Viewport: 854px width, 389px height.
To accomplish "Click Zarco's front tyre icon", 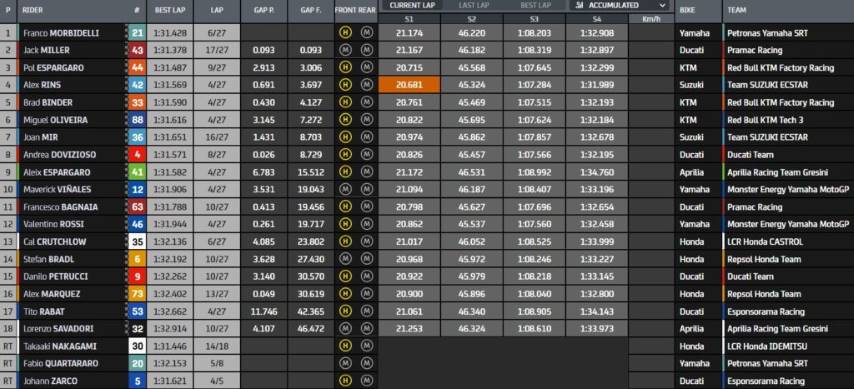I will tap(344, 381).
